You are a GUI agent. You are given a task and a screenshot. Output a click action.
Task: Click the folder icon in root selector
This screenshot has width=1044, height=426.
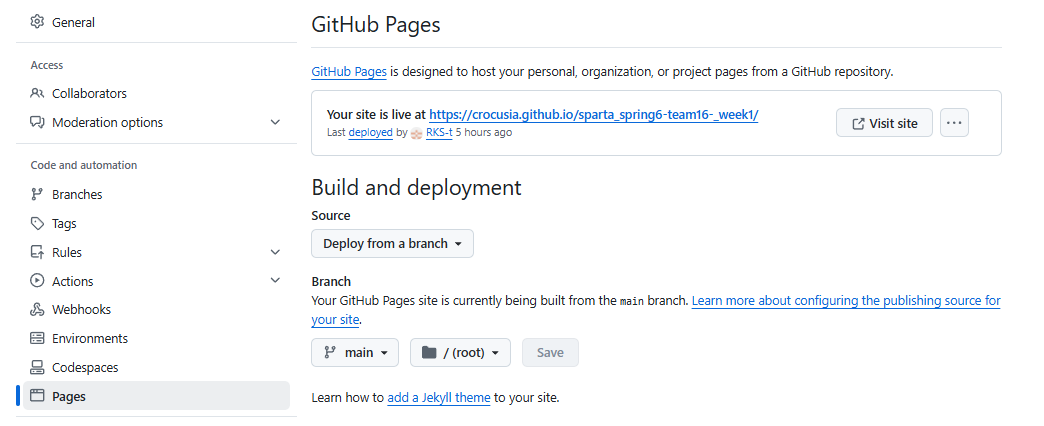coord(429,353)
